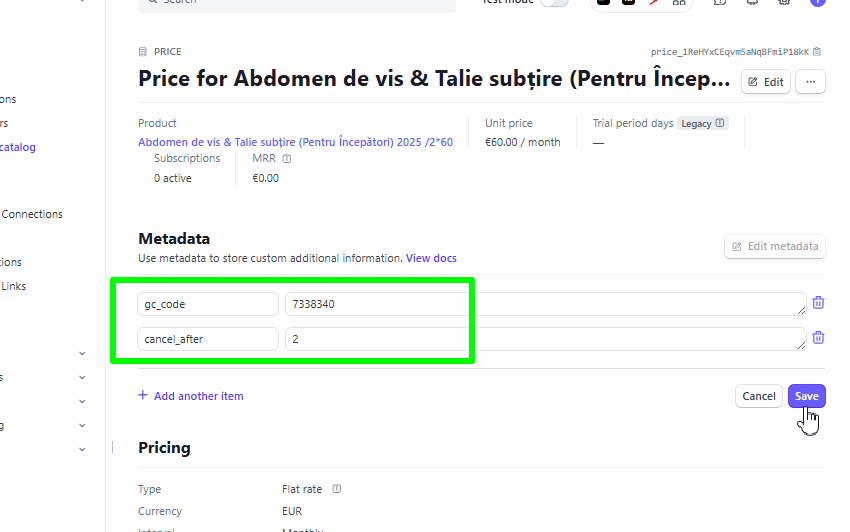The width and height of the screenshot is (850, 532).
Task: Click the cancel_after value field
Action: 545,339
